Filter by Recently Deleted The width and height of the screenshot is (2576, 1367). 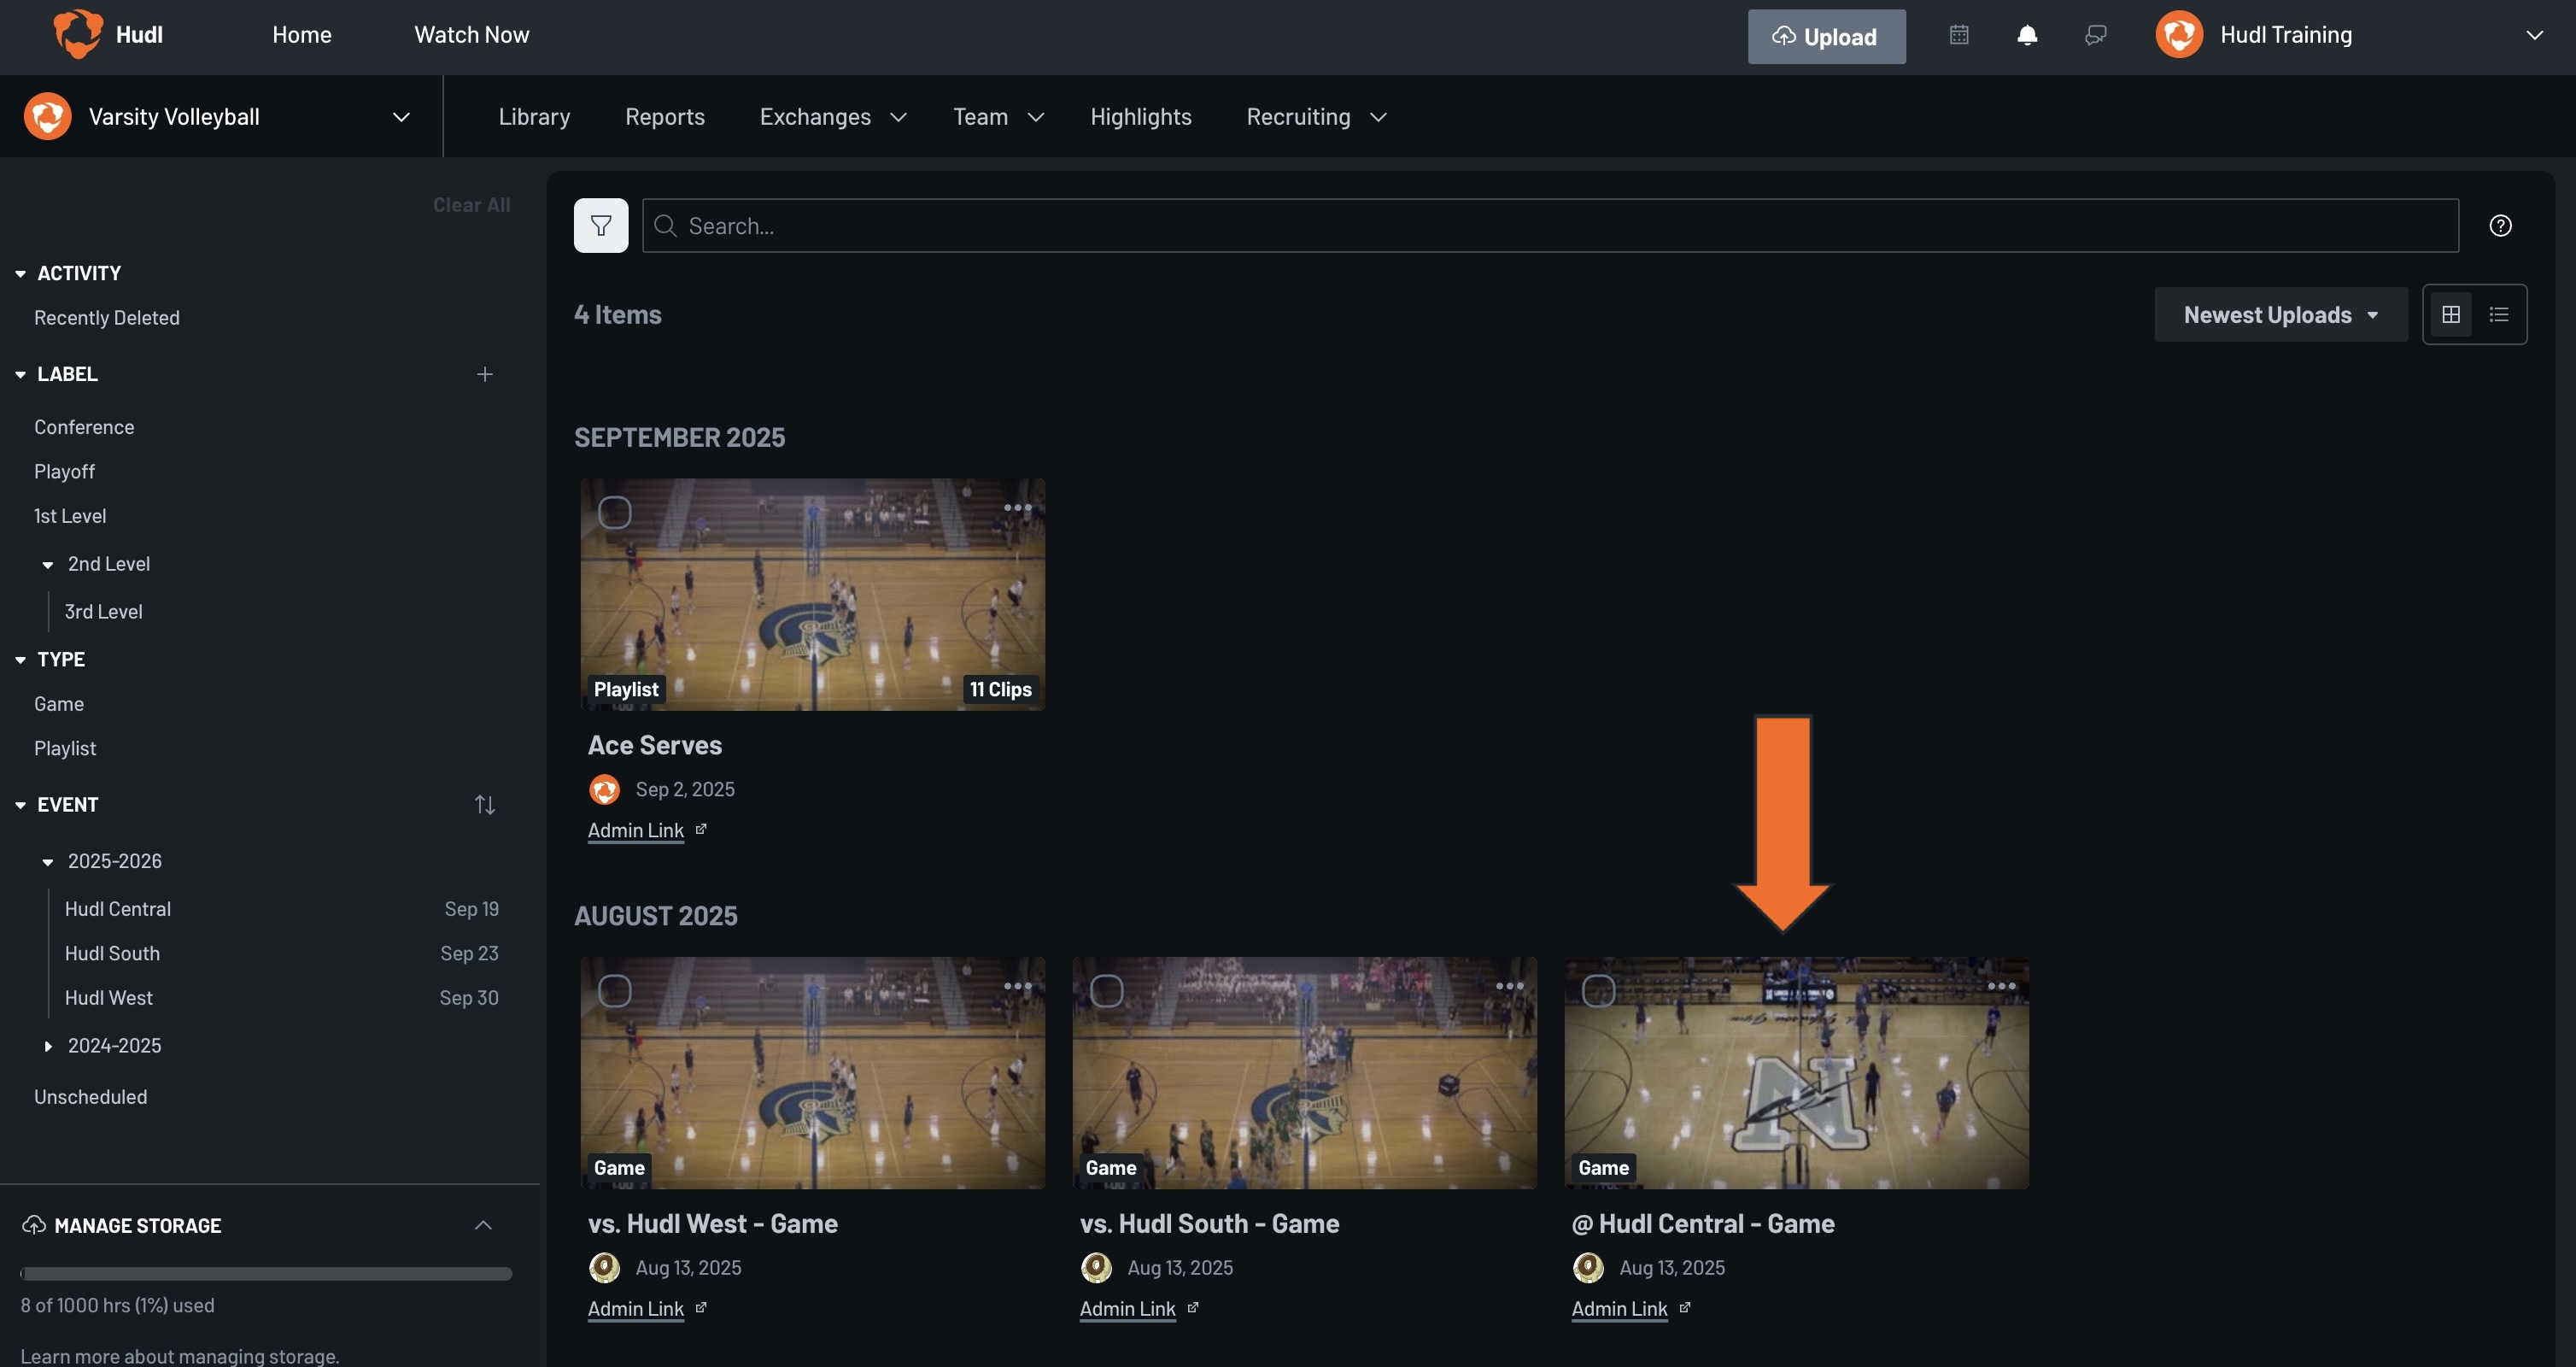pyautogui.click(x=107, y=317)
